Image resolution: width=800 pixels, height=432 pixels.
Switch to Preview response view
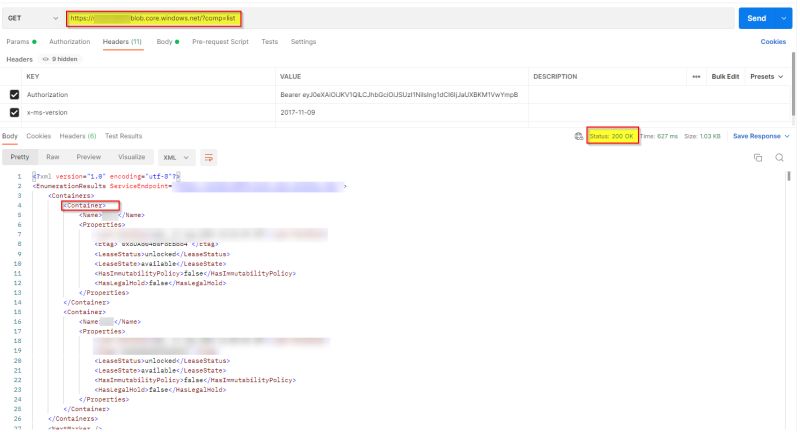point(89,157)
